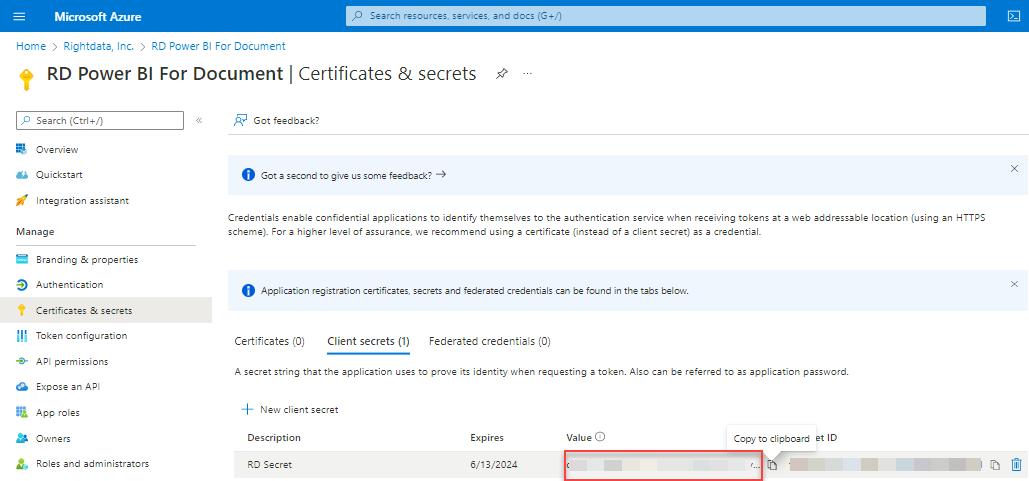This screenshot has width=1029, height=481.
Task: Click the Expose an API cloud icon
Action: click(x=22, y=387)
